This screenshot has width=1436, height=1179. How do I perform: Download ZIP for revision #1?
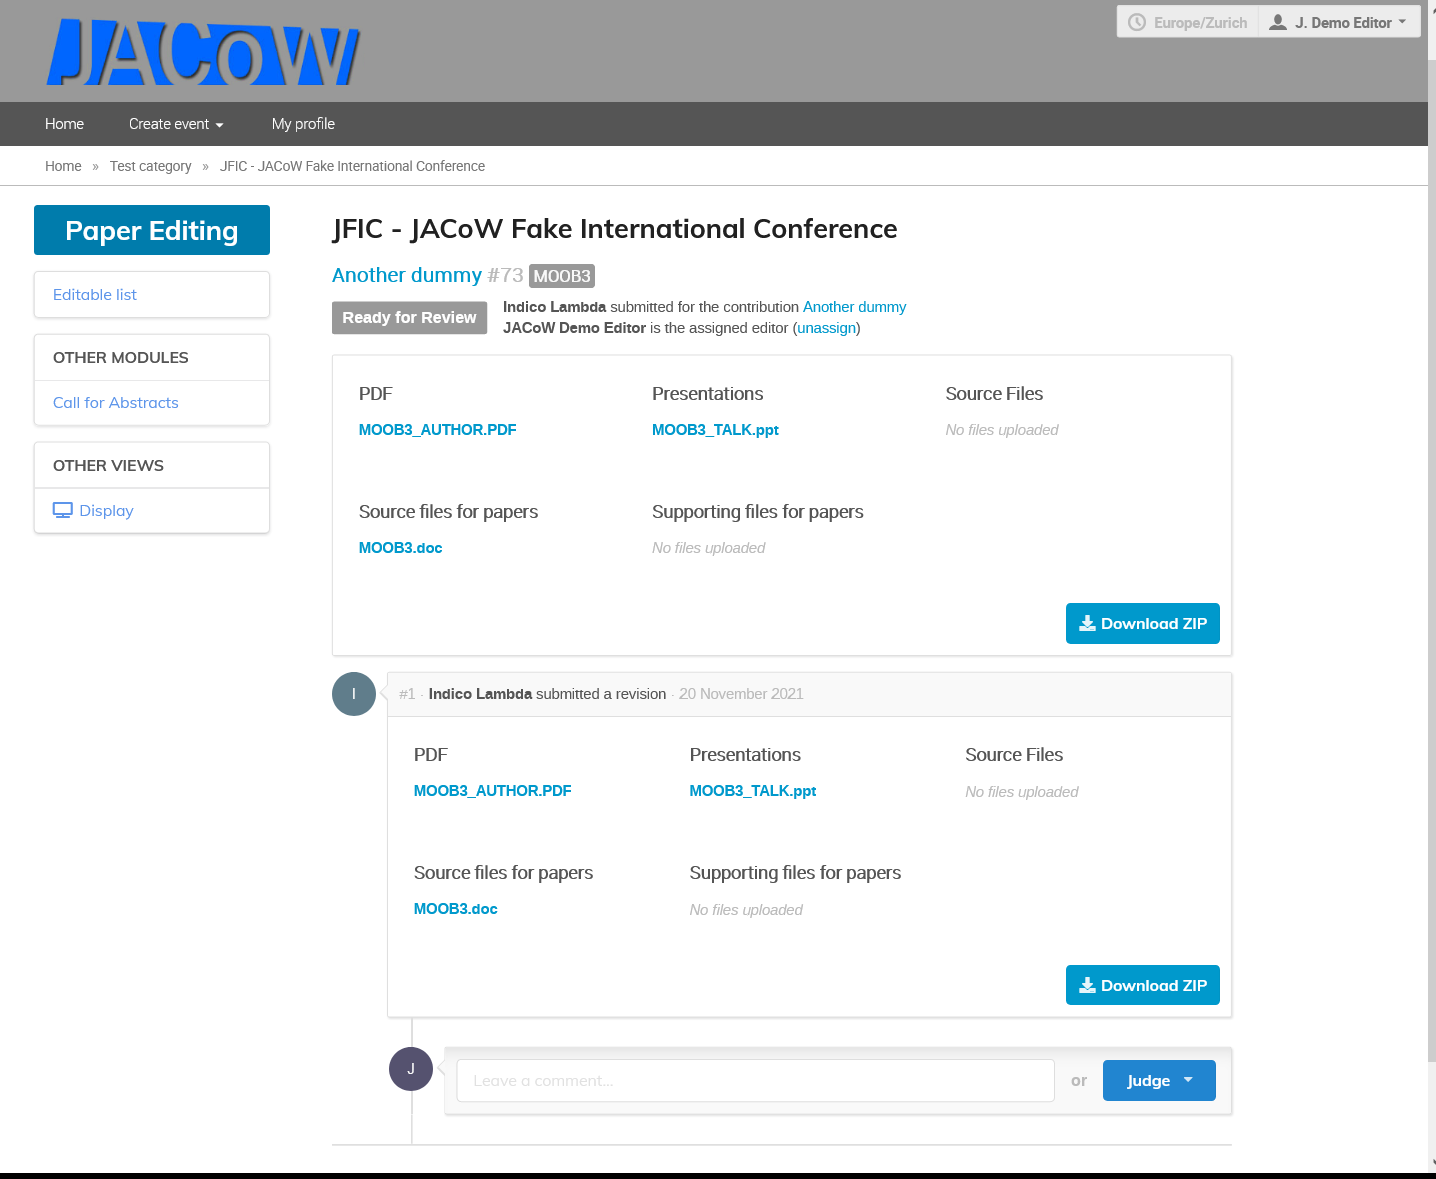point(1142,986)
